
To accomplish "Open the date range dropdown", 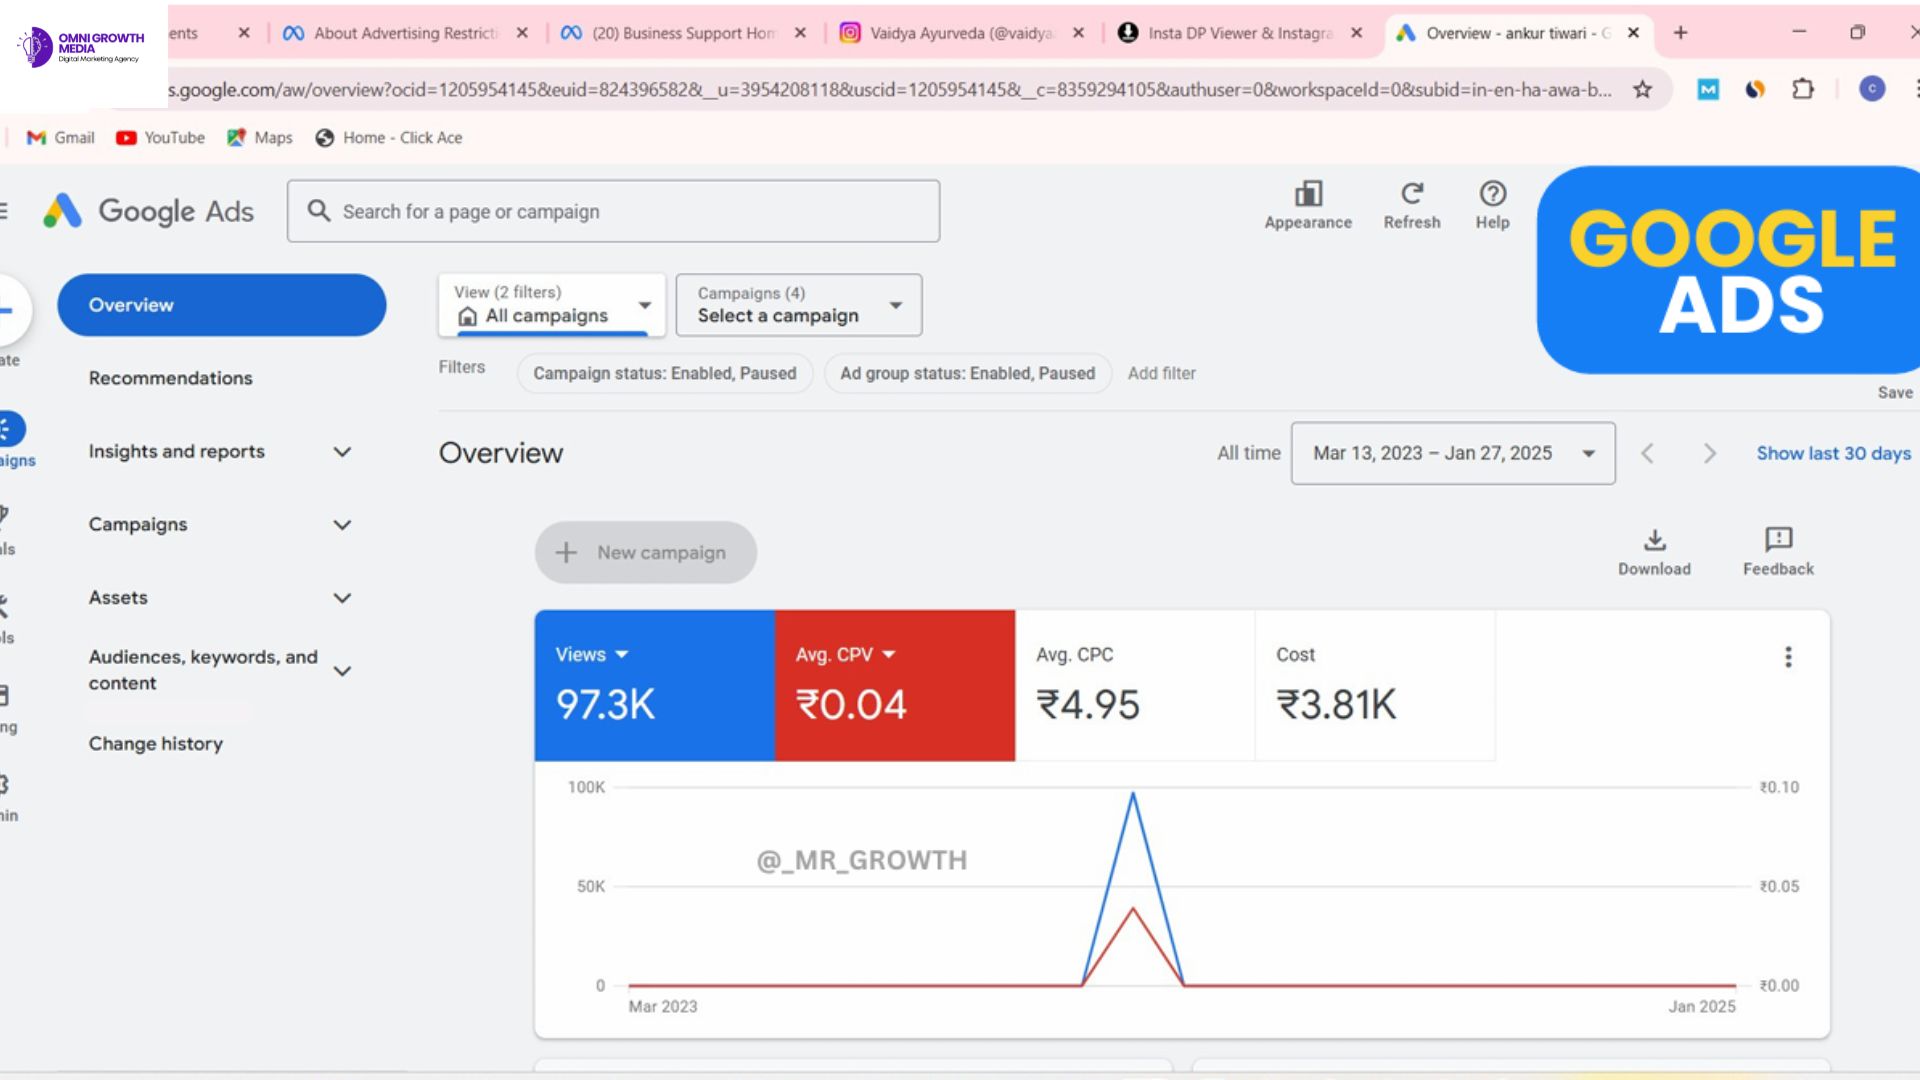I will 1452,454.
